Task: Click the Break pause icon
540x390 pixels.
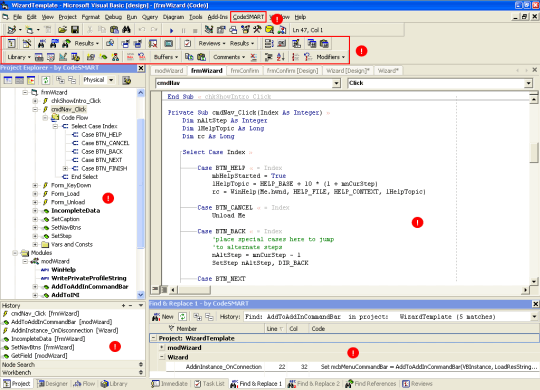Action: click(x=183, y=30)
